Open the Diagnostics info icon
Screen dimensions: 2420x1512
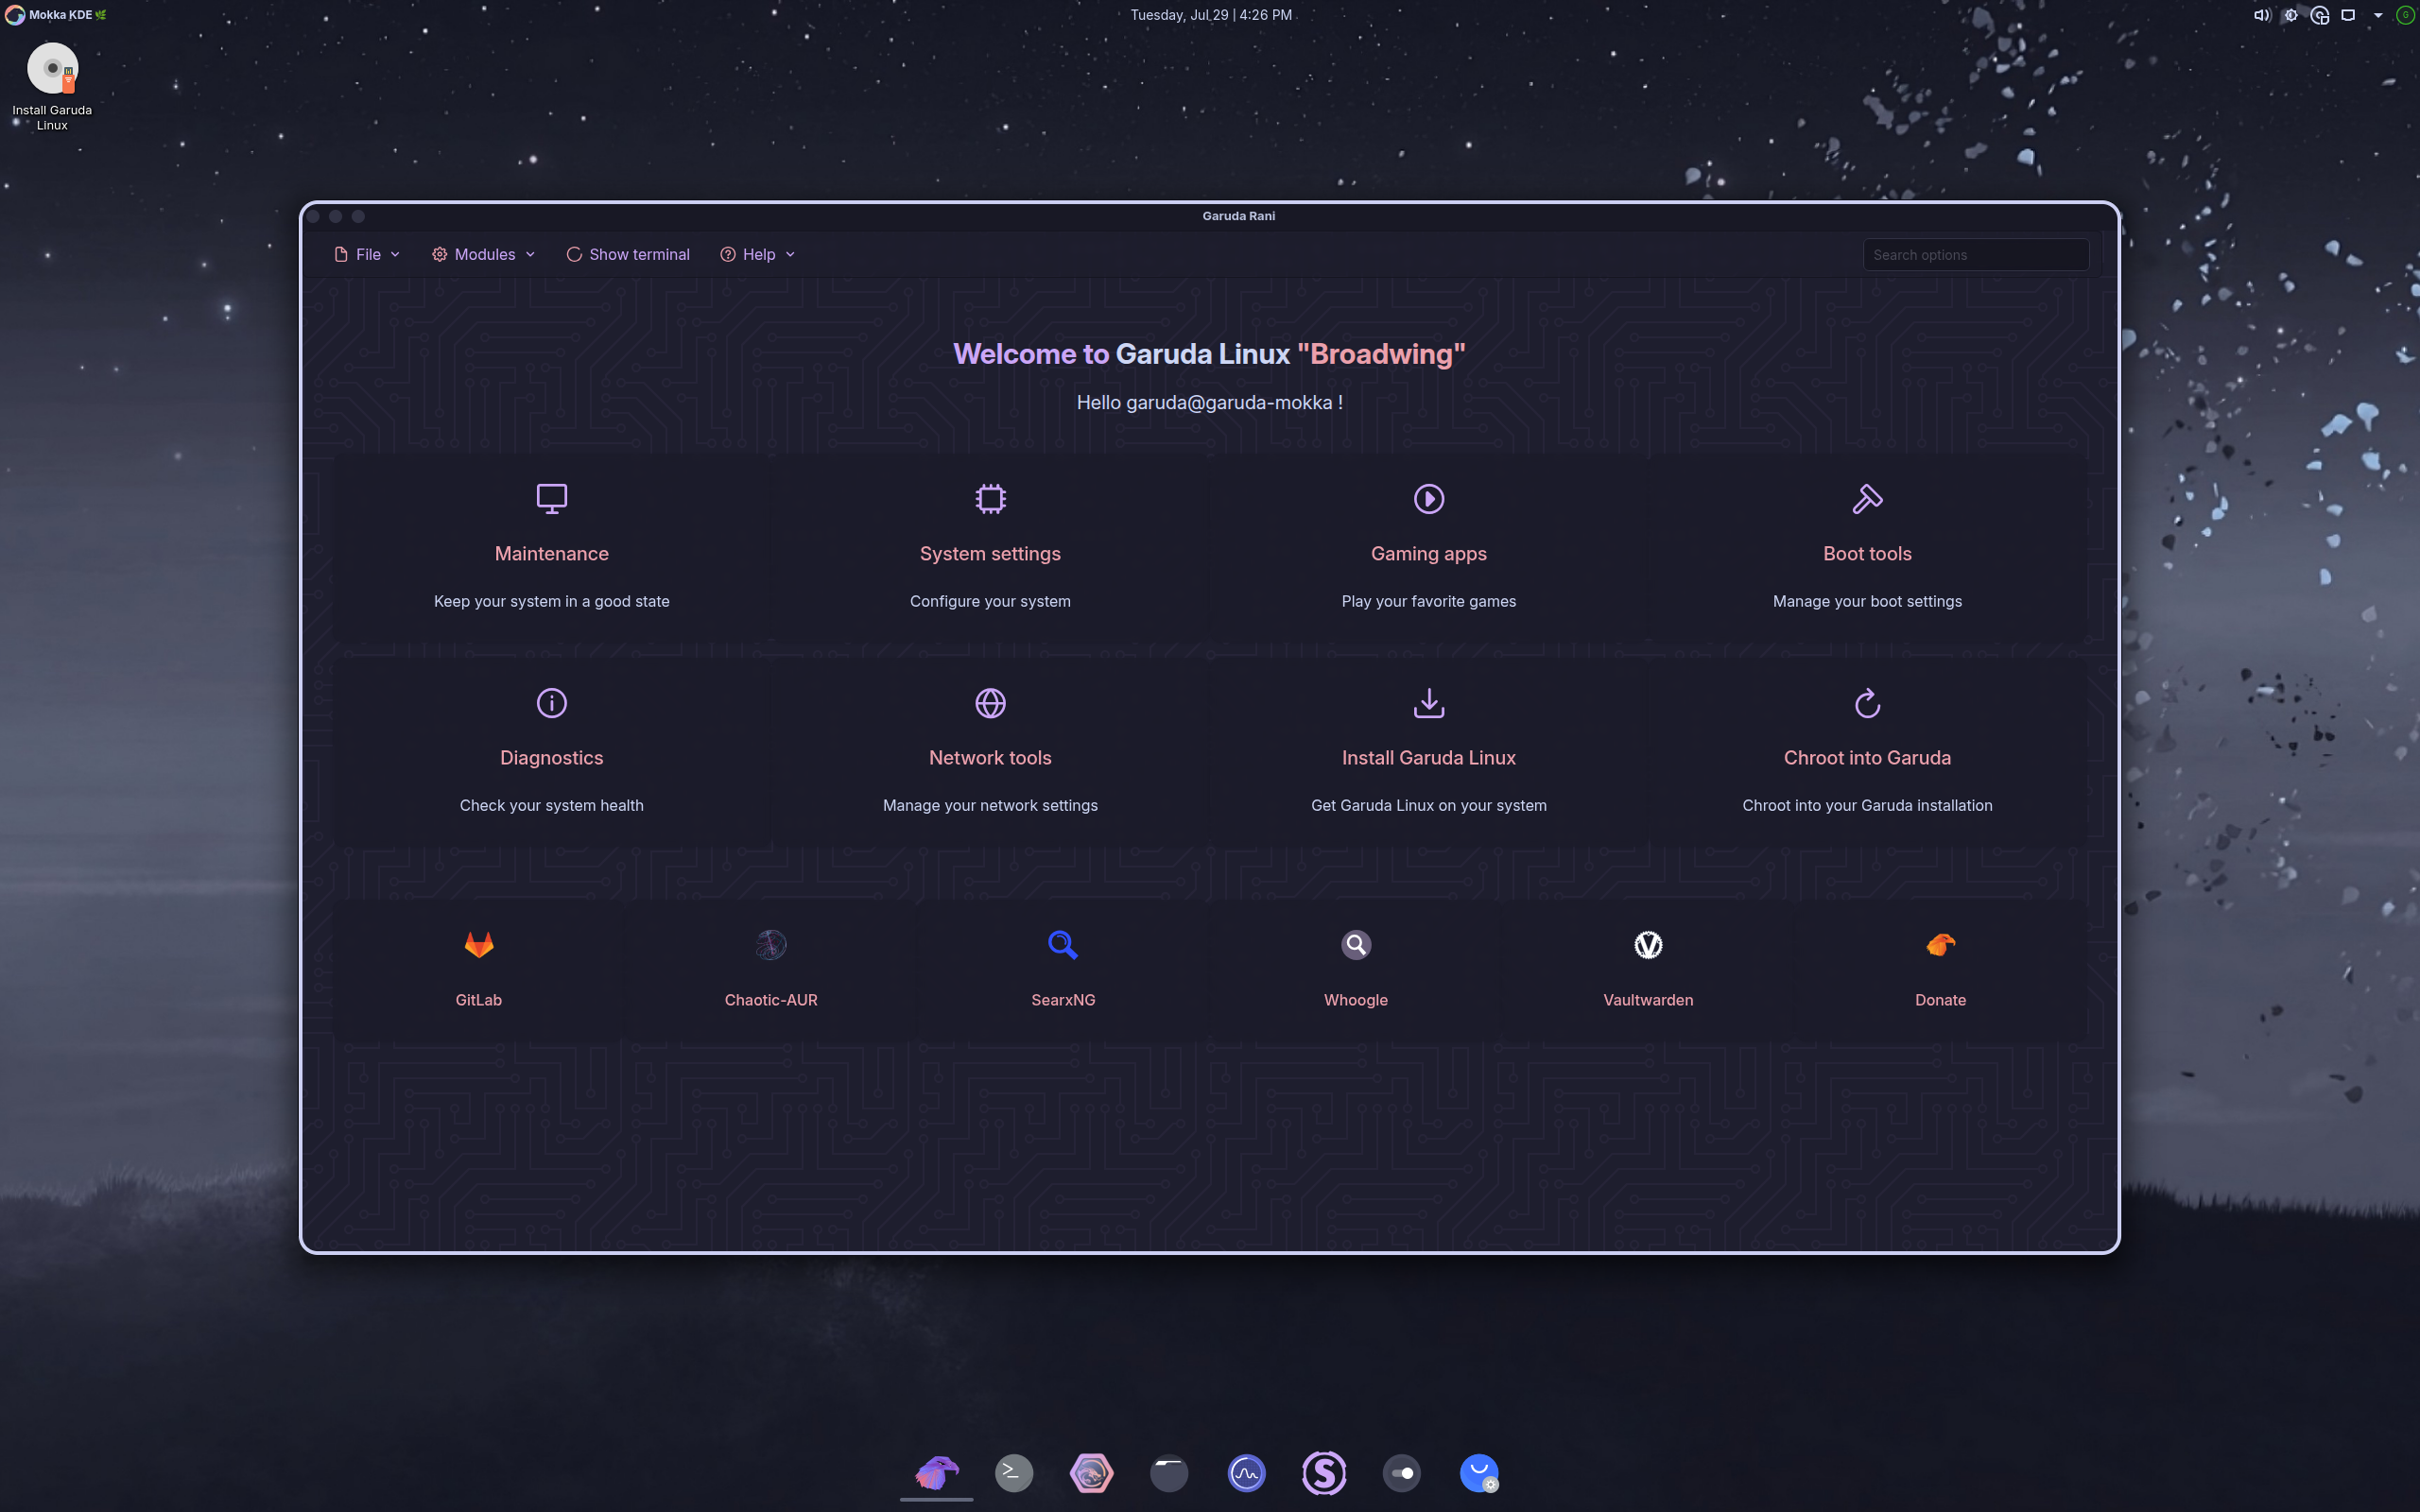pyautogui.click(x=551, y=703)
